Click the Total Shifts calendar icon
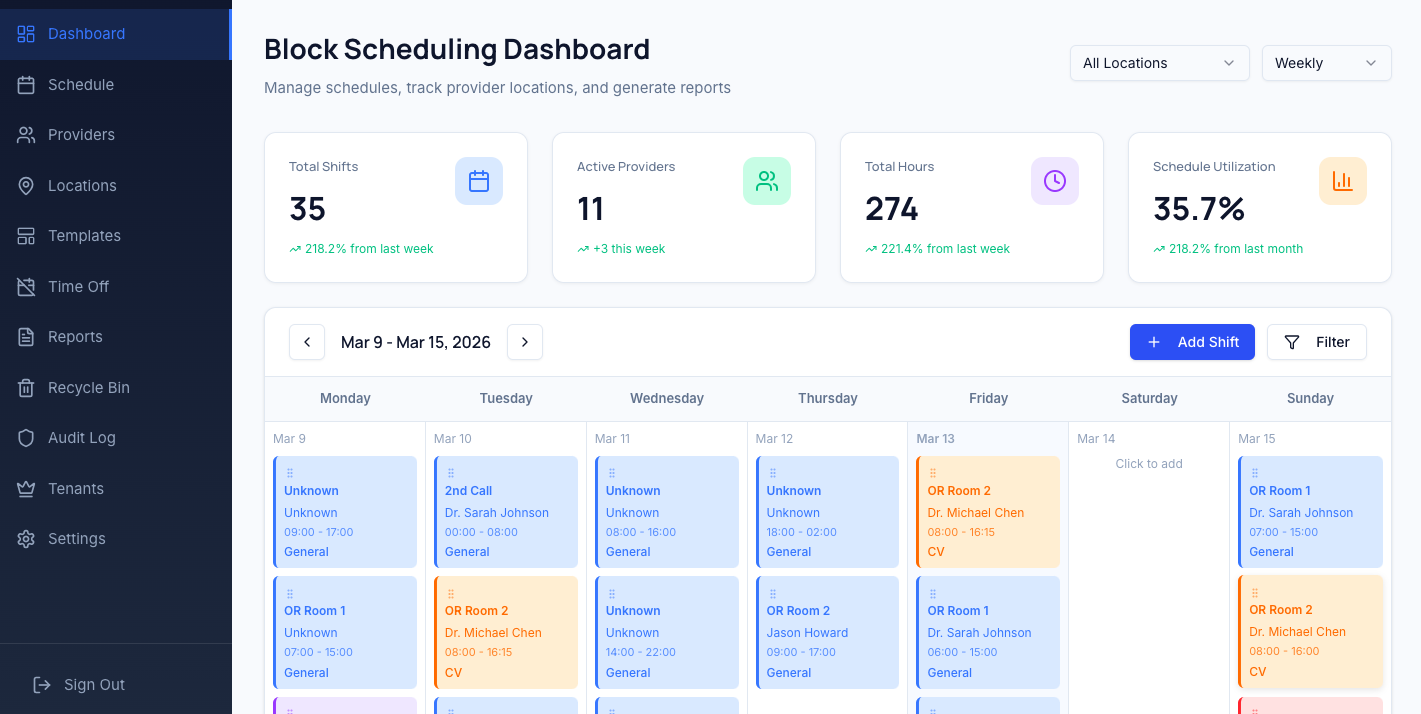The height and width of the screenshot is (714, 1421). click(479, 181)
